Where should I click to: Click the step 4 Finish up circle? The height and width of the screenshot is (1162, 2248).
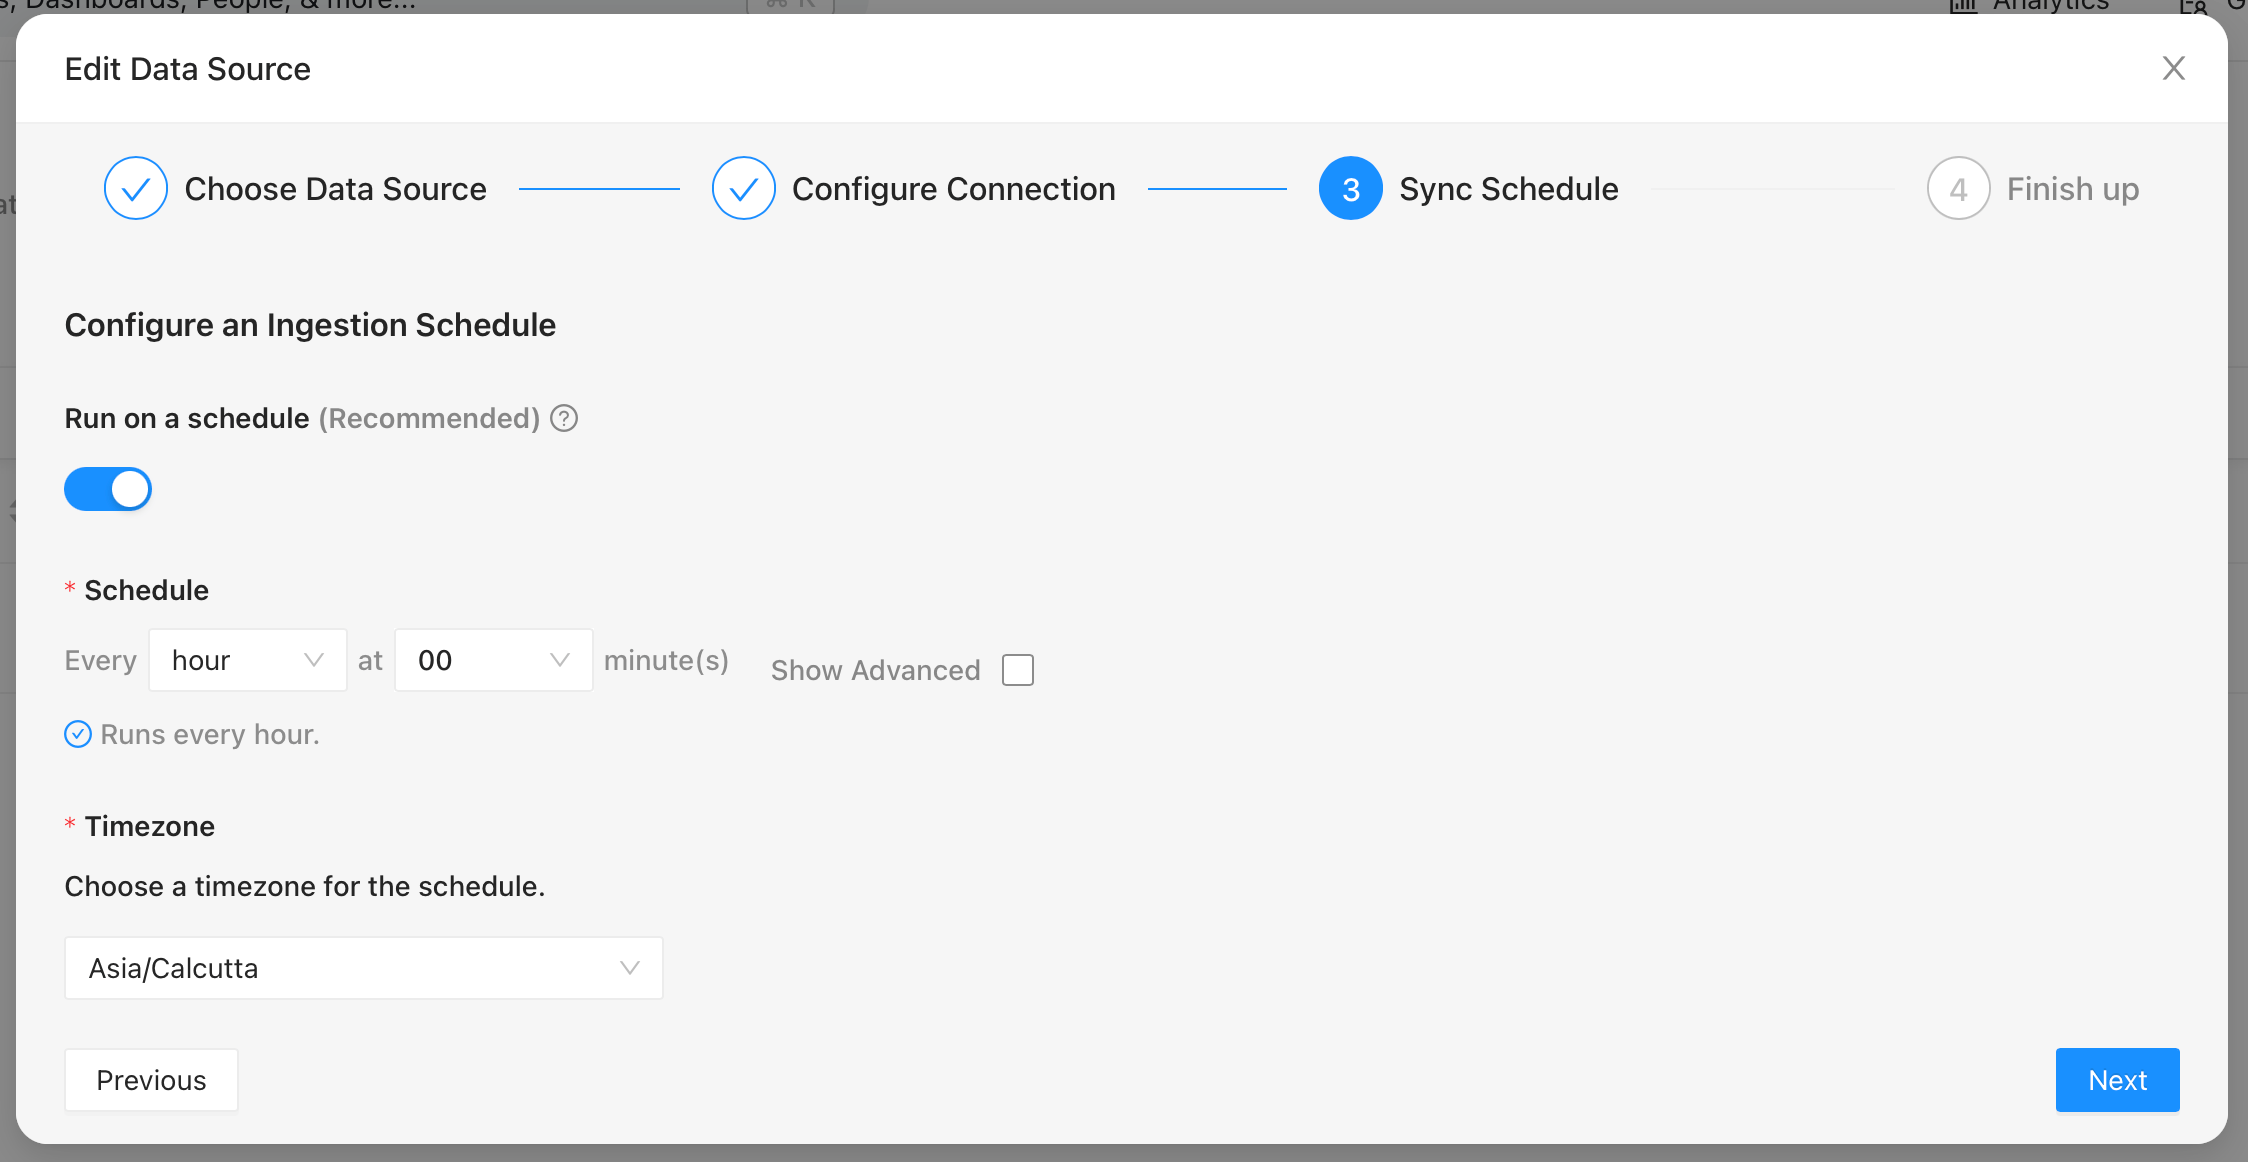[1958, 188]
